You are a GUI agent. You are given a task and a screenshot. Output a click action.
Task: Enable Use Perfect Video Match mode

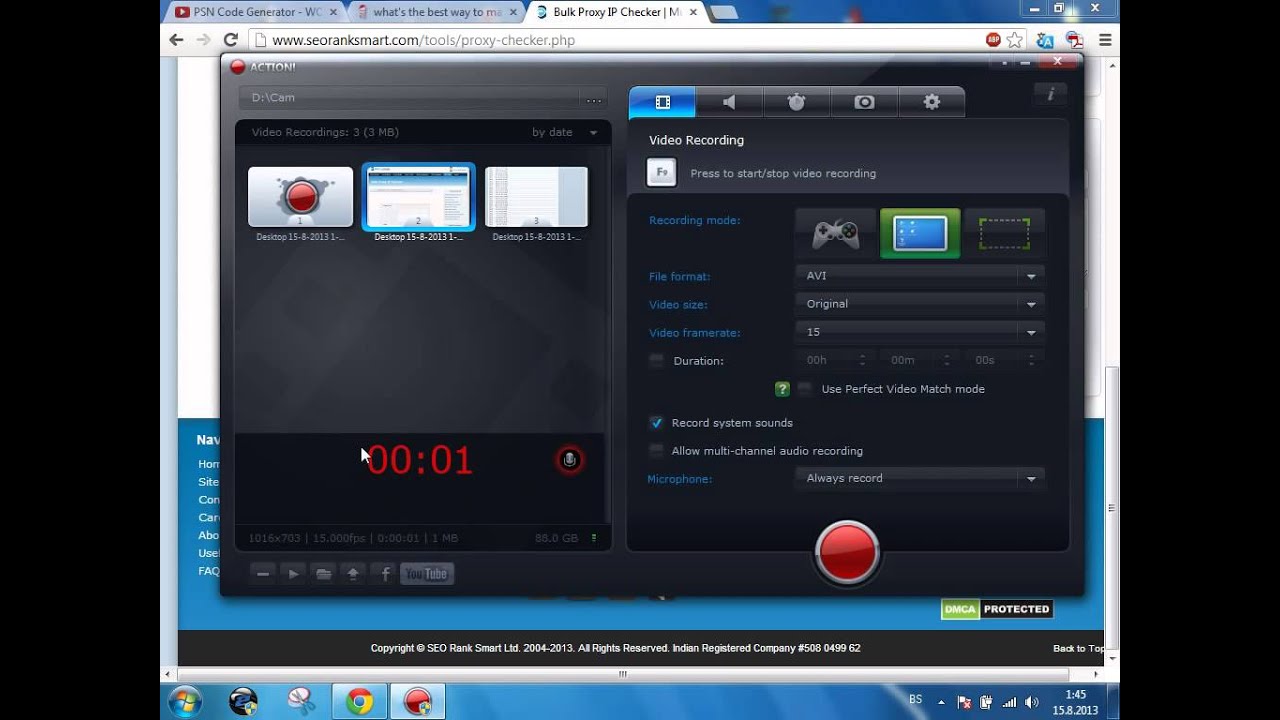click(804, 389)
